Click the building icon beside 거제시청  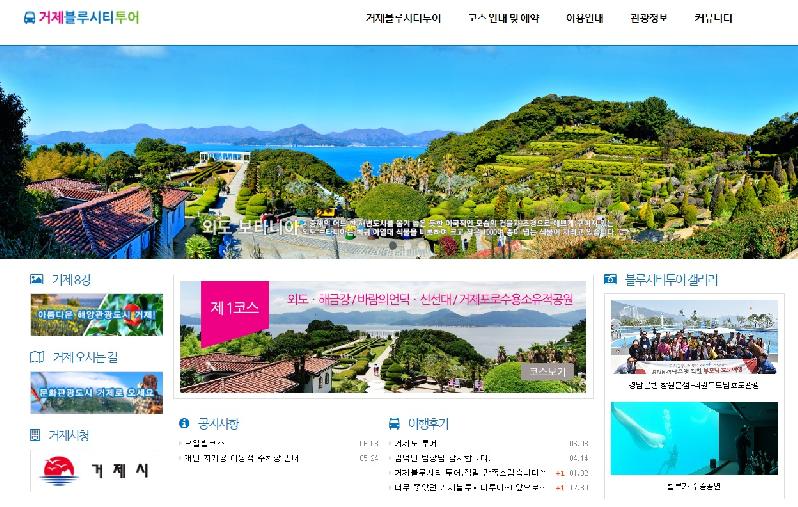tap(37, 435)
